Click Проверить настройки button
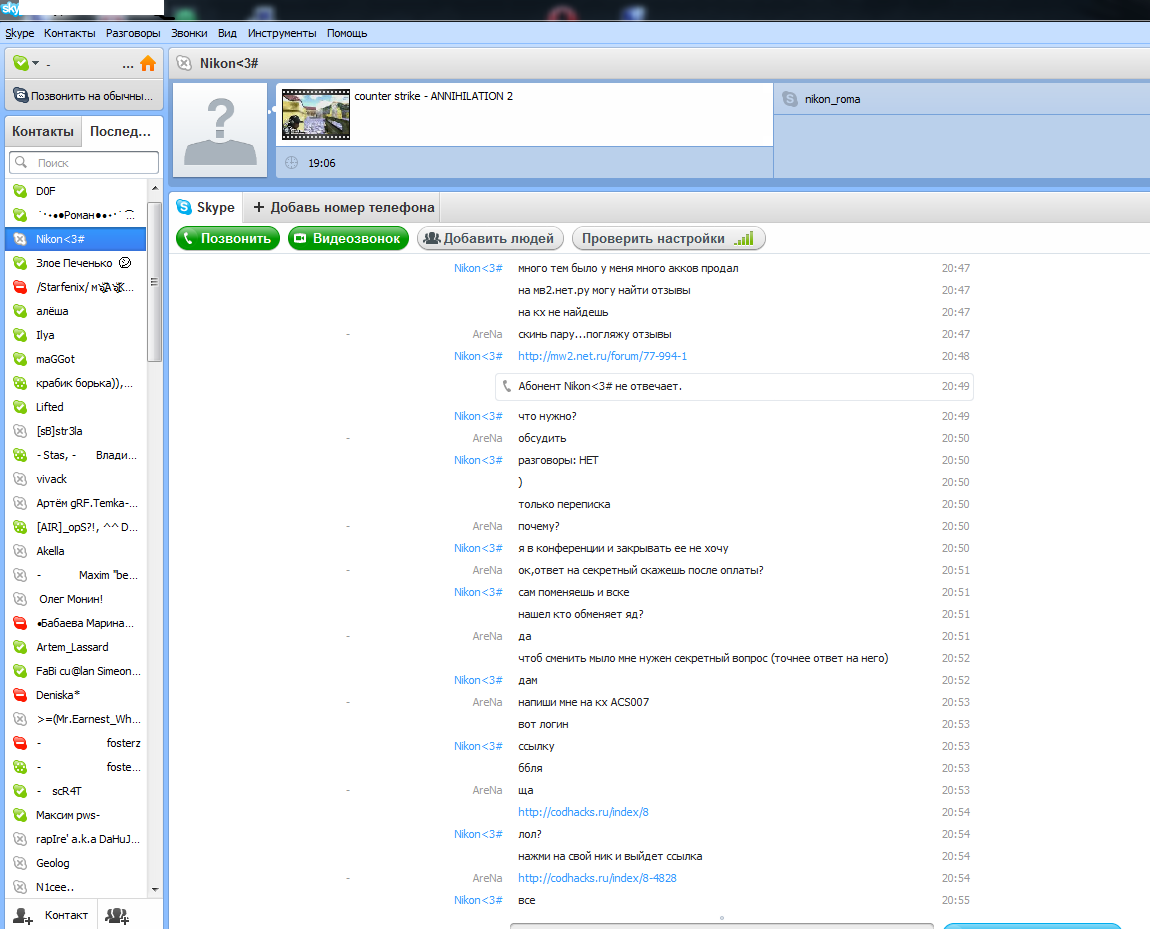The width and height of the screenshot is (1150, 929). pyautogui.click(x=668, y=238)
